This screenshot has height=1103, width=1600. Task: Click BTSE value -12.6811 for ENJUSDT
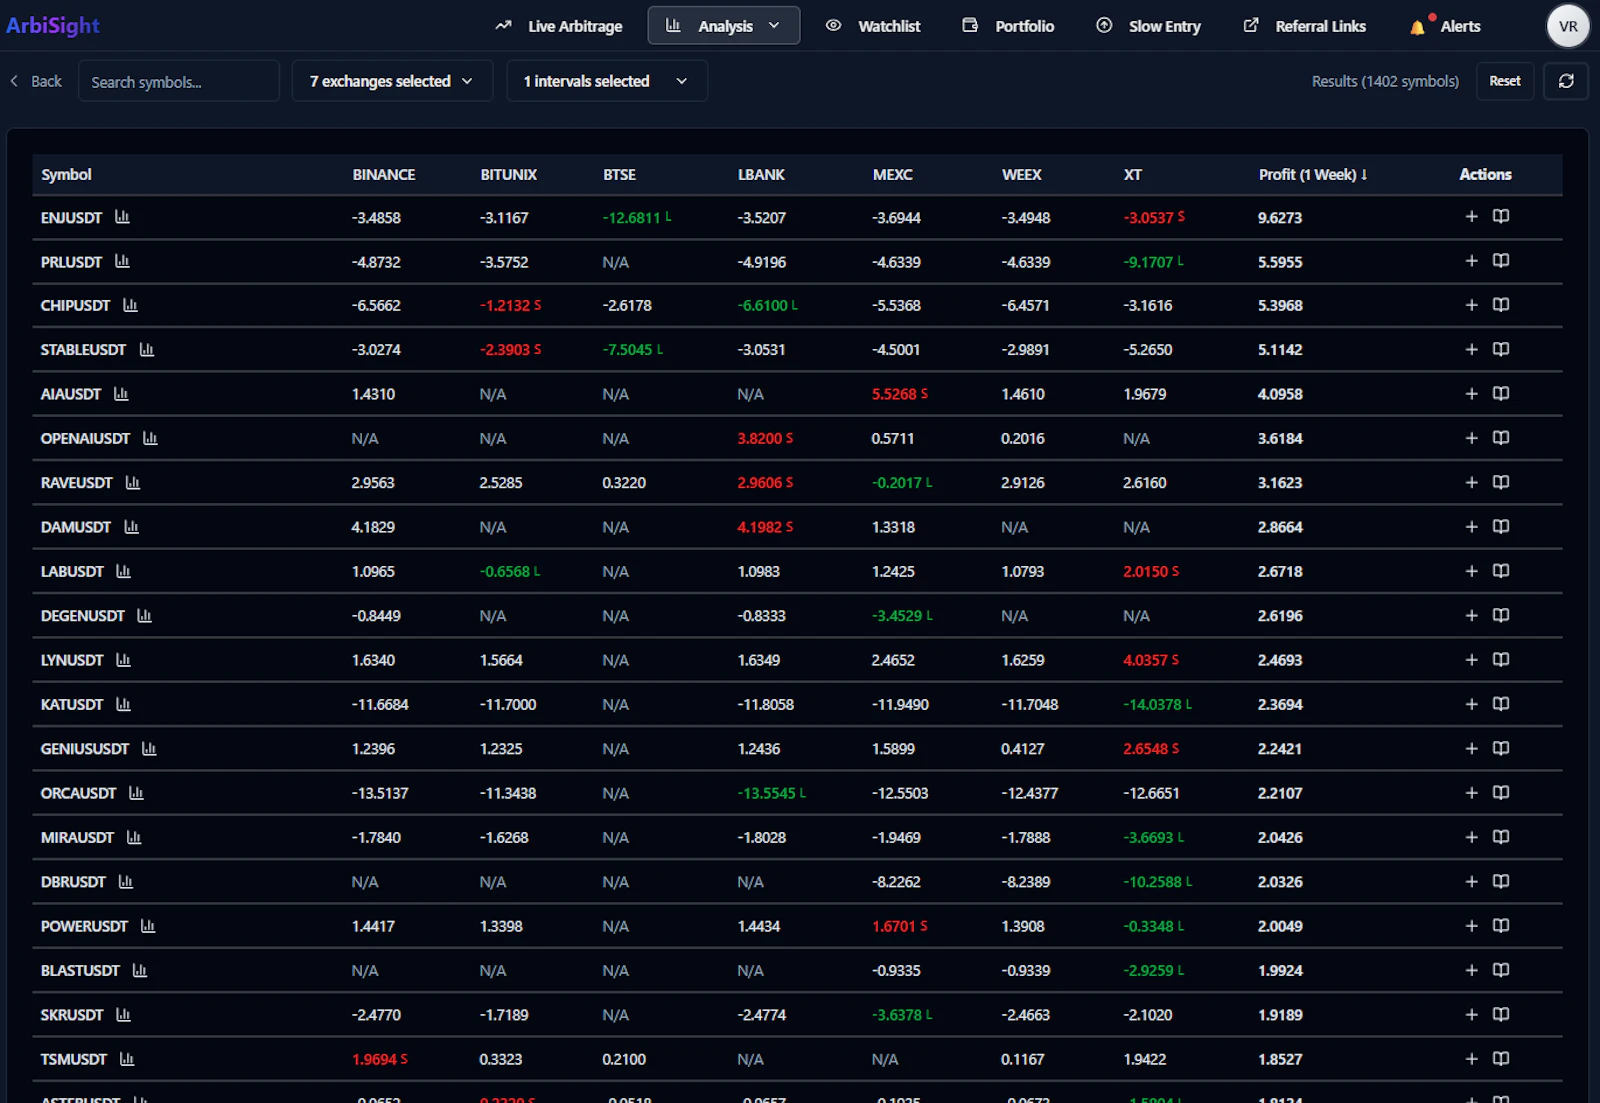pos(637,217)
